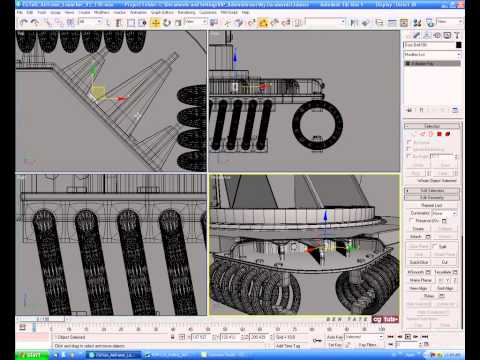Viewport: 480px width, 360px height.
Task: Select the Select and Link tool
Action: [47, 23]
